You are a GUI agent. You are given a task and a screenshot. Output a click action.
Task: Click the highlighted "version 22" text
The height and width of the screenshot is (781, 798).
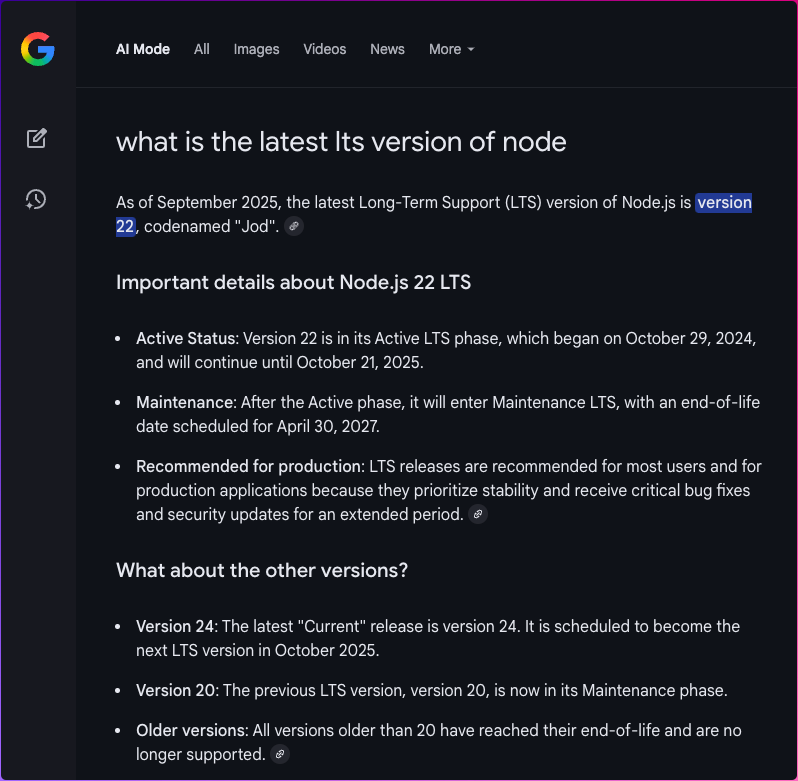[x=723, y=203]
